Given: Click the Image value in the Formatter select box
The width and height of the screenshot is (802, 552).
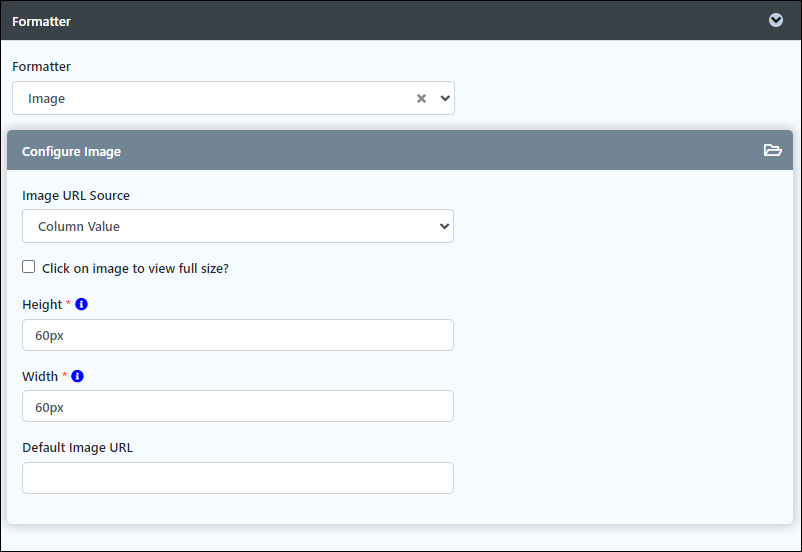Looking at the screenshot, I should click(47, 99).
